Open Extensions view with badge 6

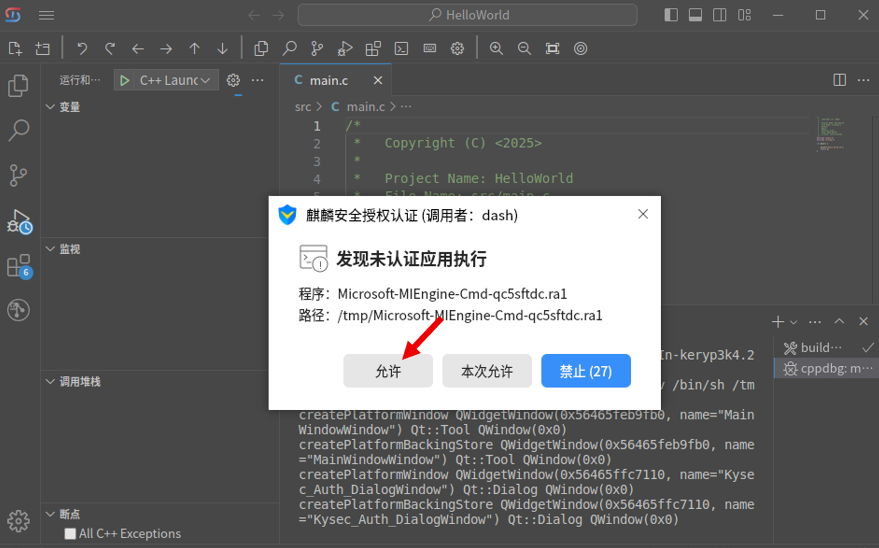(18, 266)
